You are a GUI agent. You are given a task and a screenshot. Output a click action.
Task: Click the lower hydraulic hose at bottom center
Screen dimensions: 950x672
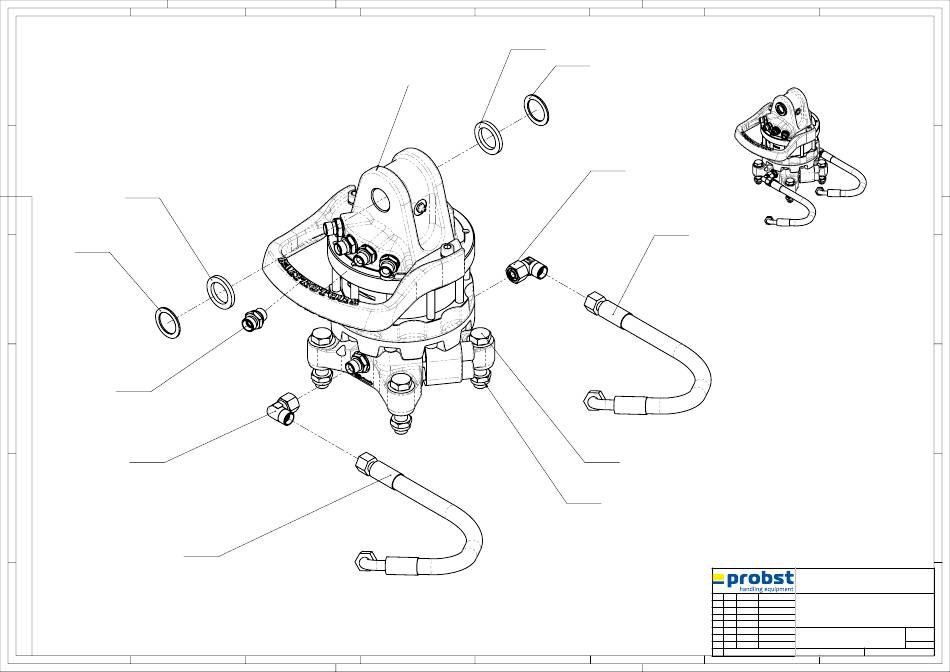(419, 514)
